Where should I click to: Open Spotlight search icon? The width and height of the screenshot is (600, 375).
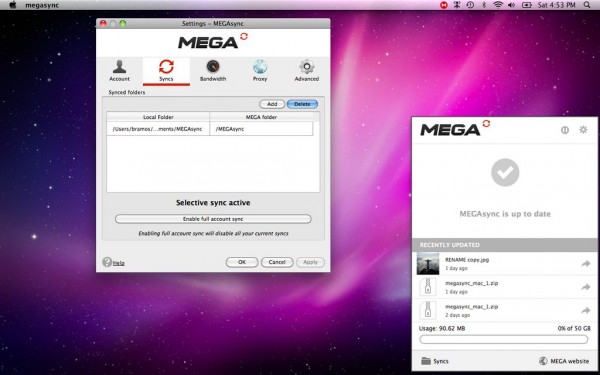point(587,5)
